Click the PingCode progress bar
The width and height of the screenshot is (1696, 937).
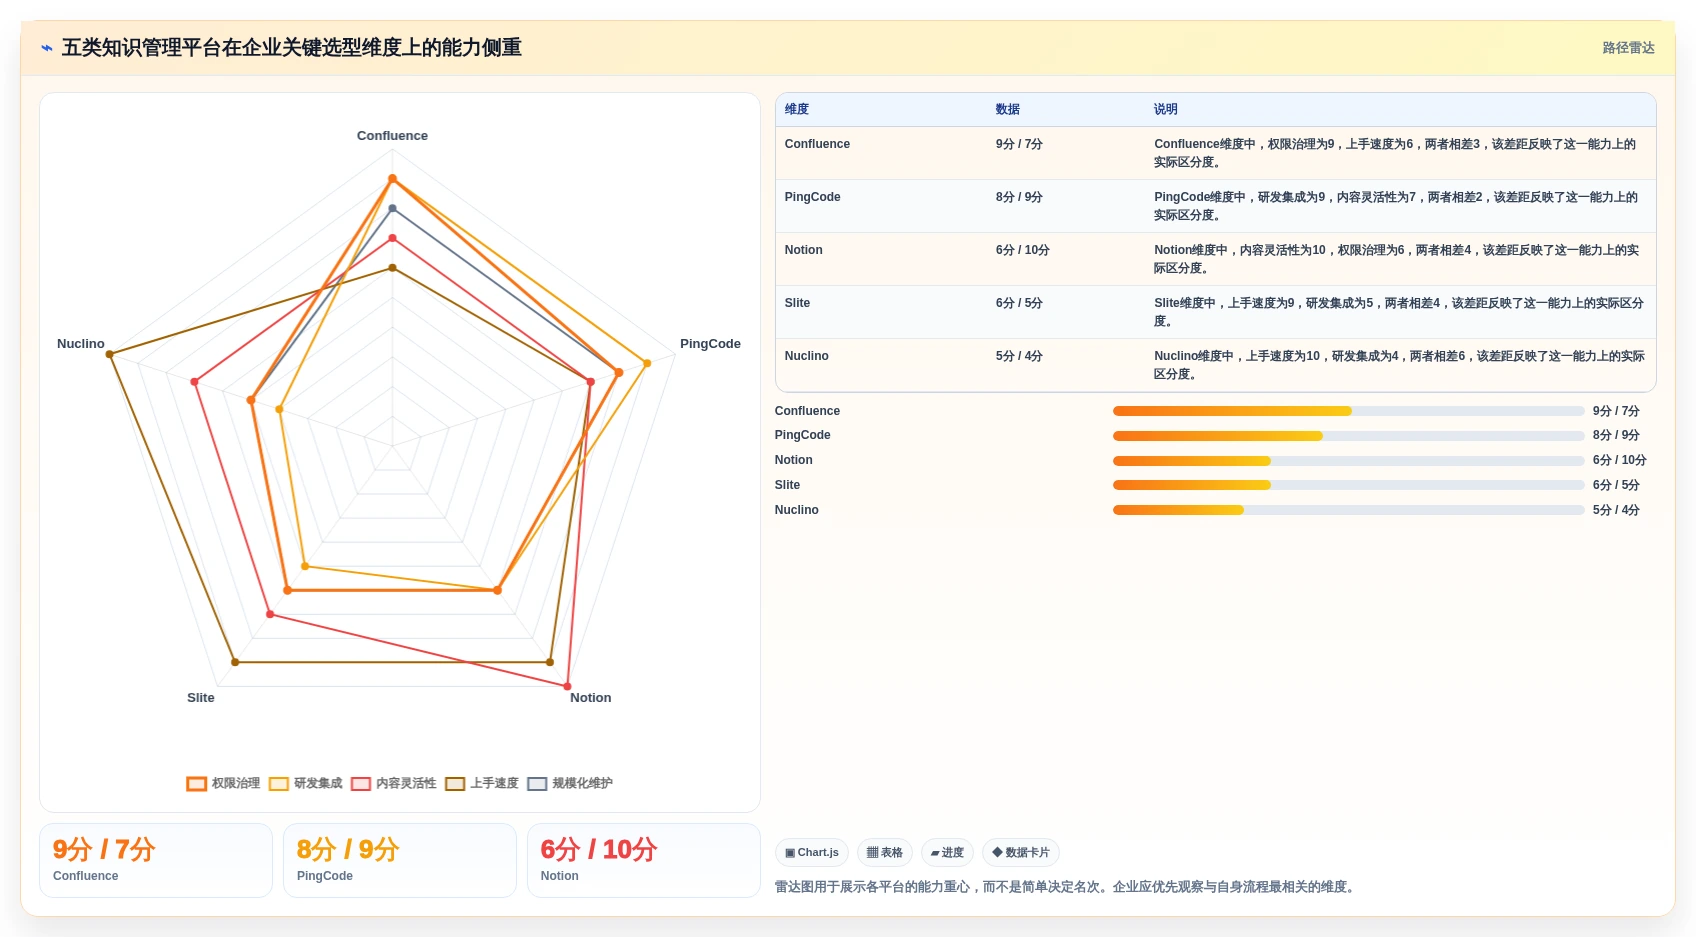click(x=1348, y=436)
